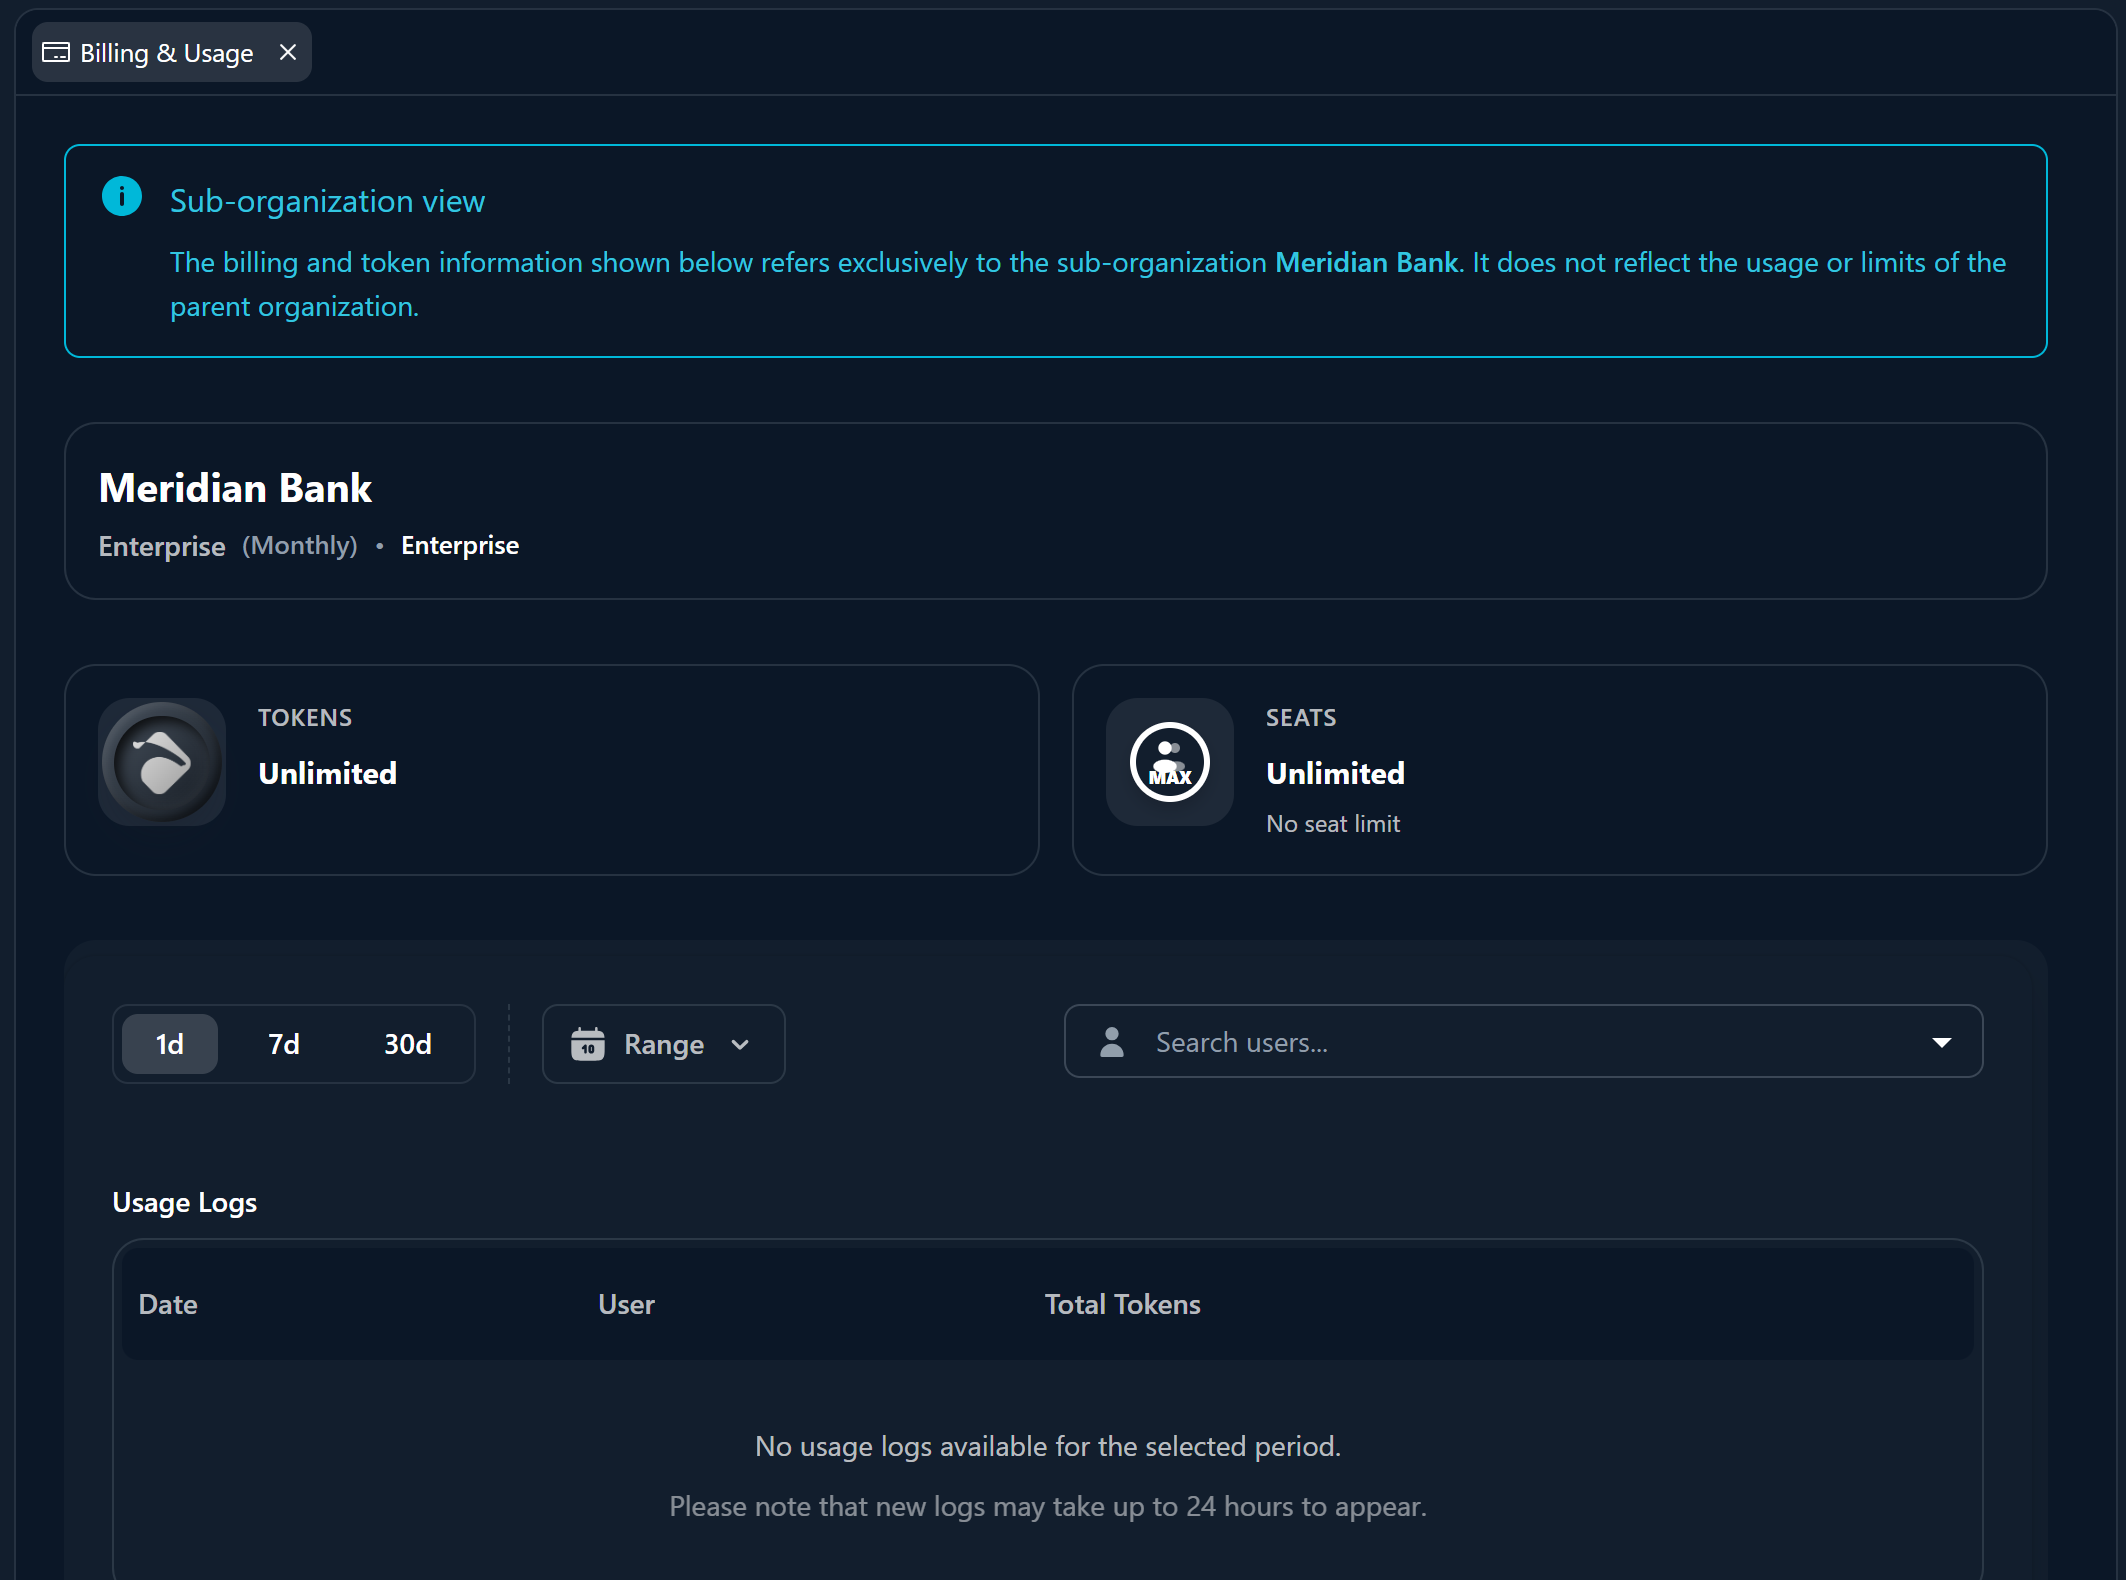Click the Tokens coin icon
Image resolution: width=2126 pixels, height=1580 pixels.
[162, 762]
